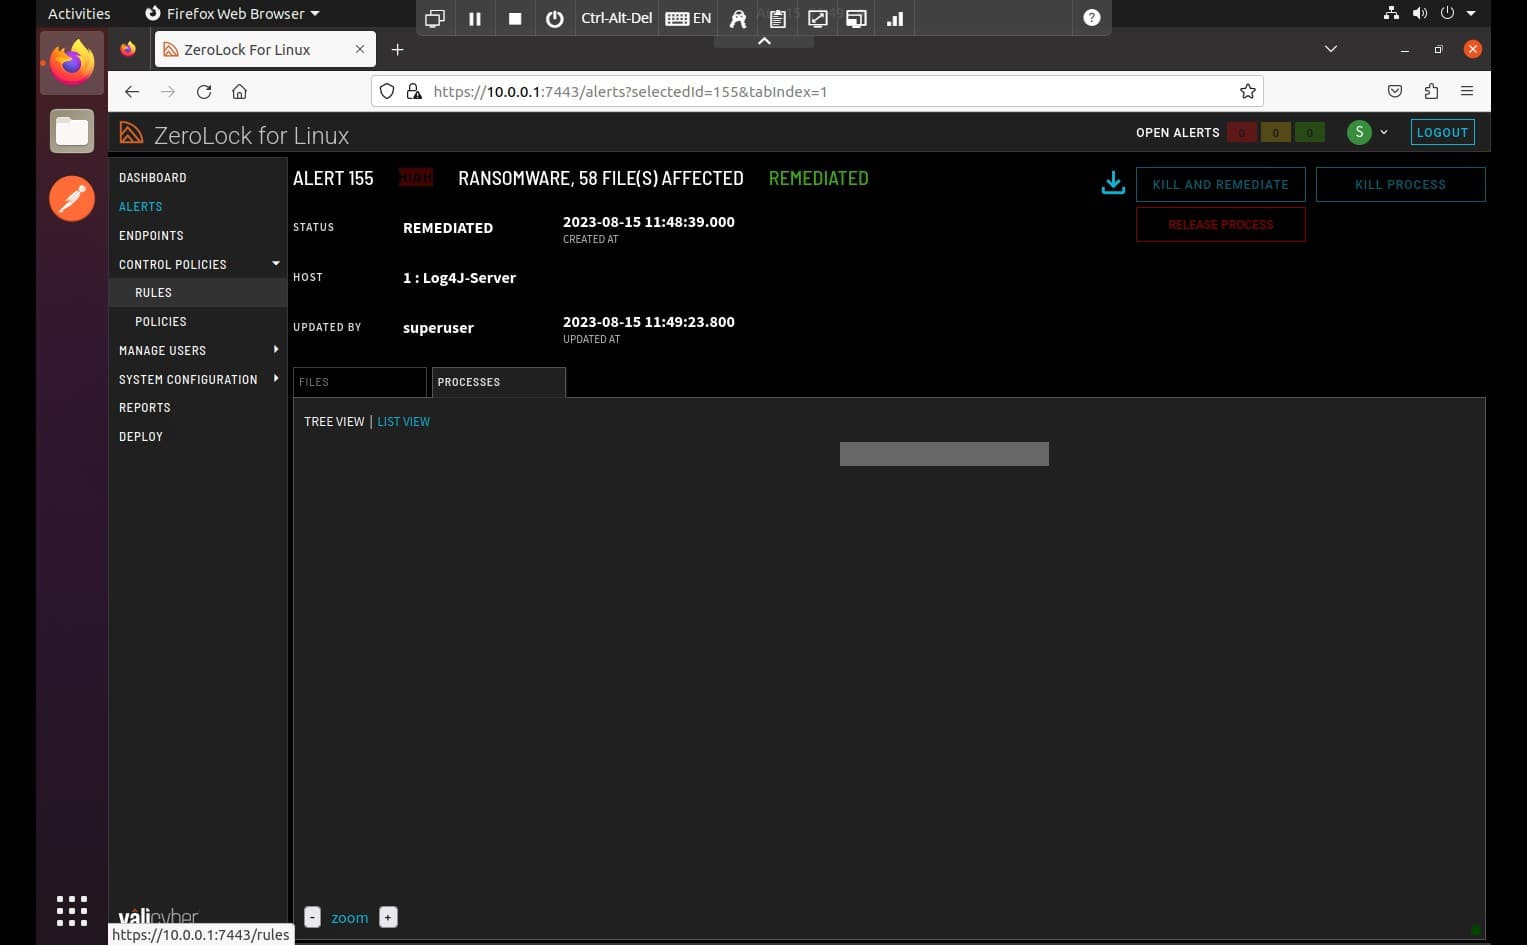Image resolution: width=1527 pixels, height=945 pixels.
Task: Collapse the CONTROL POLICIES section arrow
Action: (276, 264)
